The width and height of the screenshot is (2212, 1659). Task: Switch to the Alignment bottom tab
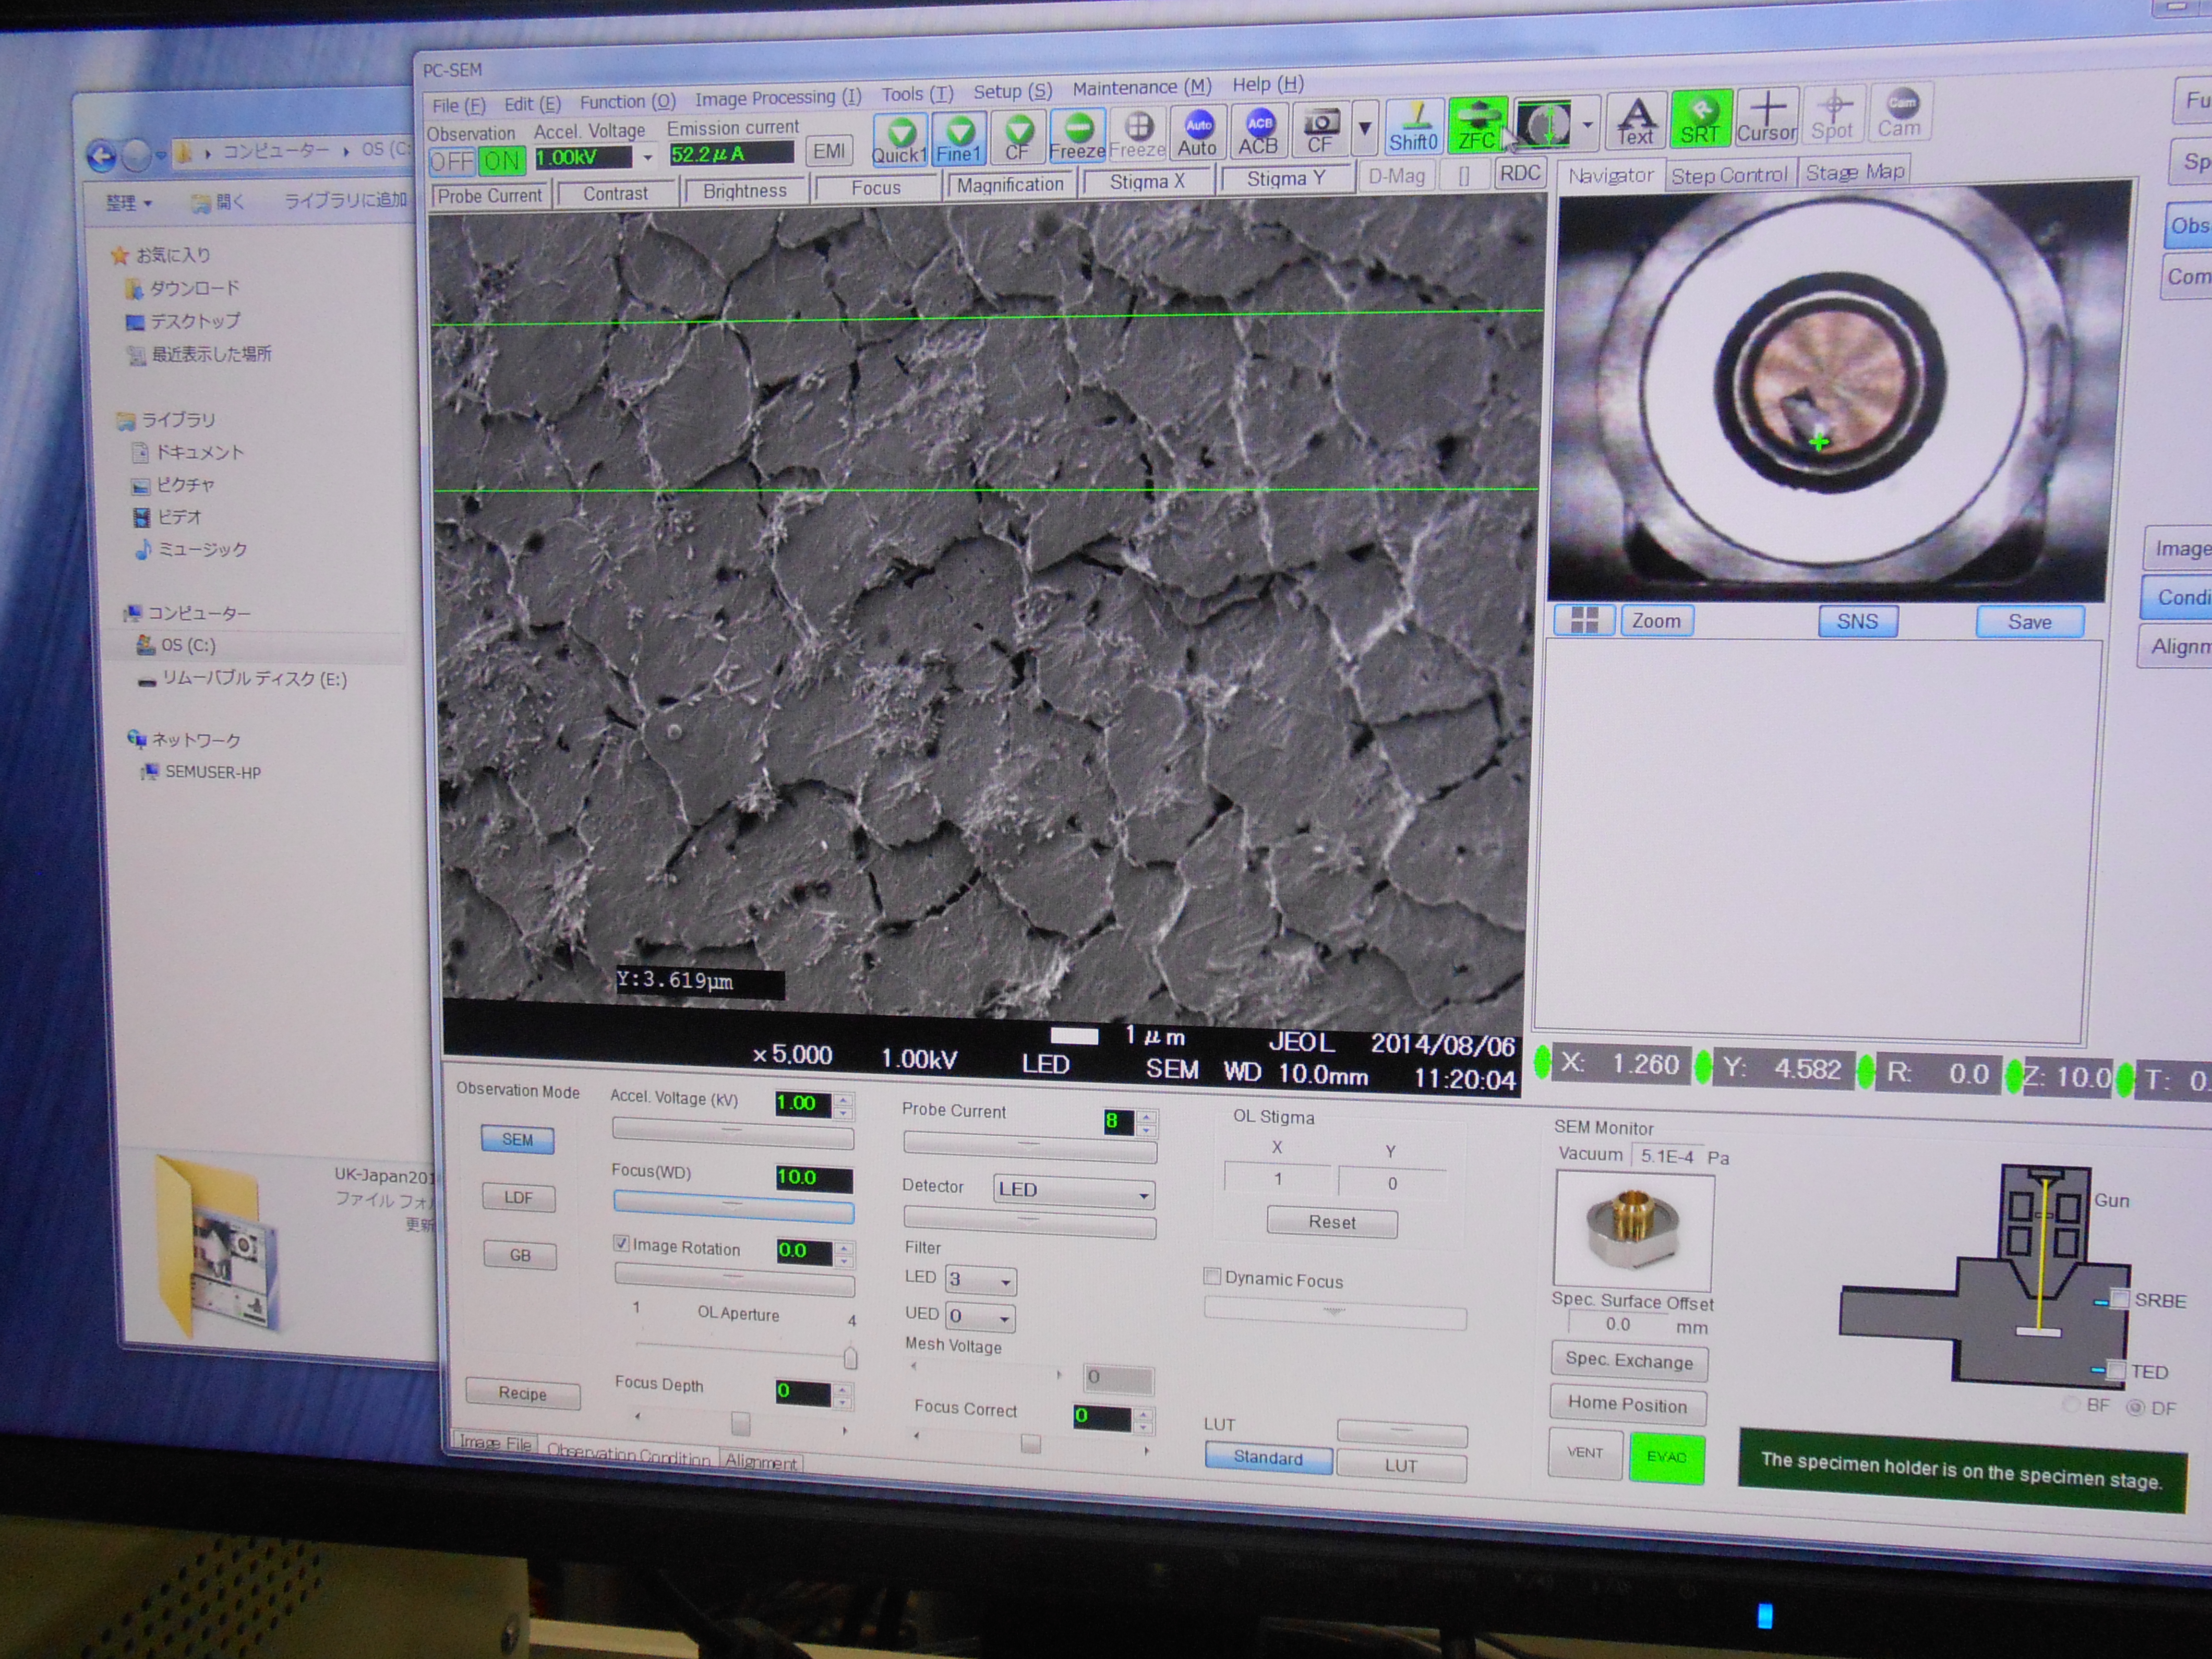tap(761, 1461)
